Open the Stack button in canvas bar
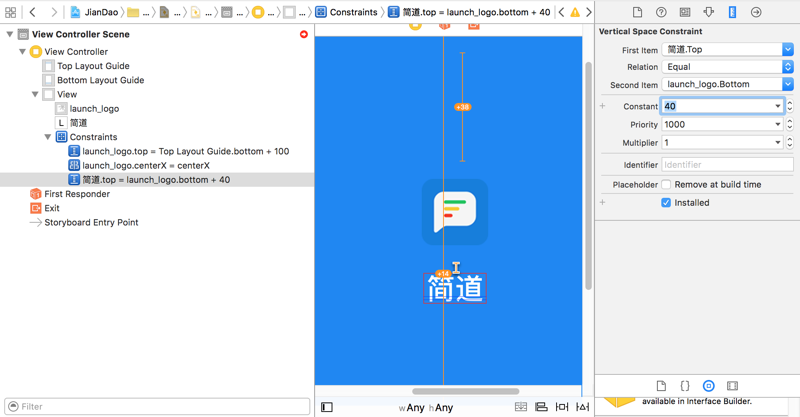Viewport: 800px width, 417px height. click(x=521, y=407)
